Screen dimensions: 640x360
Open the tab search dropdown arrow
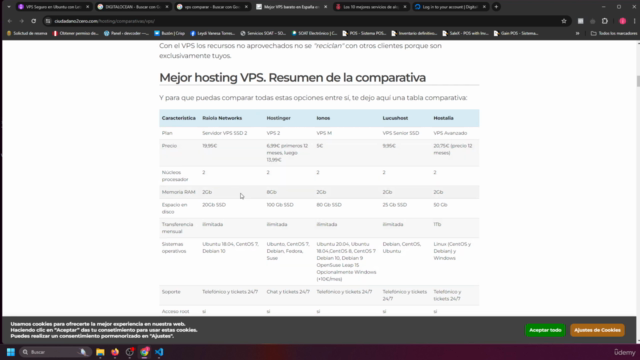pyautogui.click(x=9, y=7)
